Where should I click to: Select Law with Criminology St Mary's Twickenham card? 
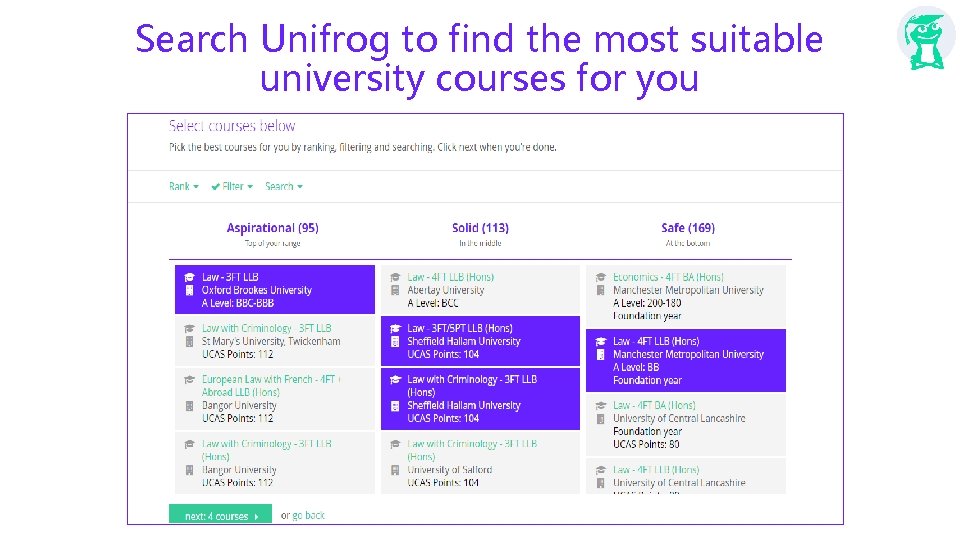coord(275,341)
